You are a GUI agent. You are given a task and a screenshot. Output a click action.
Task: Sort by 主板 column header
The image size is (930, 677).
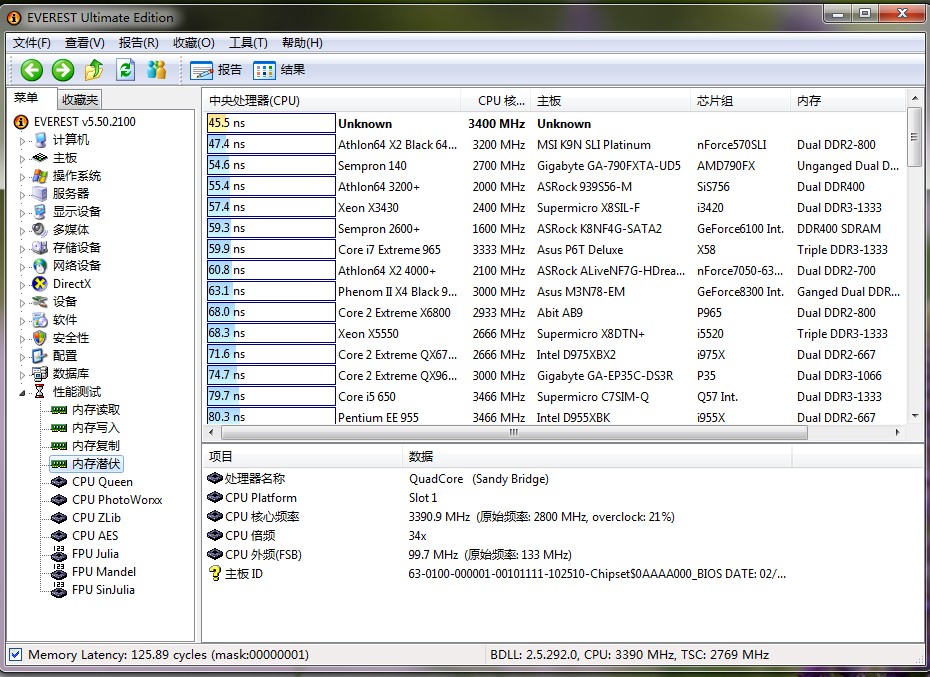pyautogui.click(x=611, y=101)
